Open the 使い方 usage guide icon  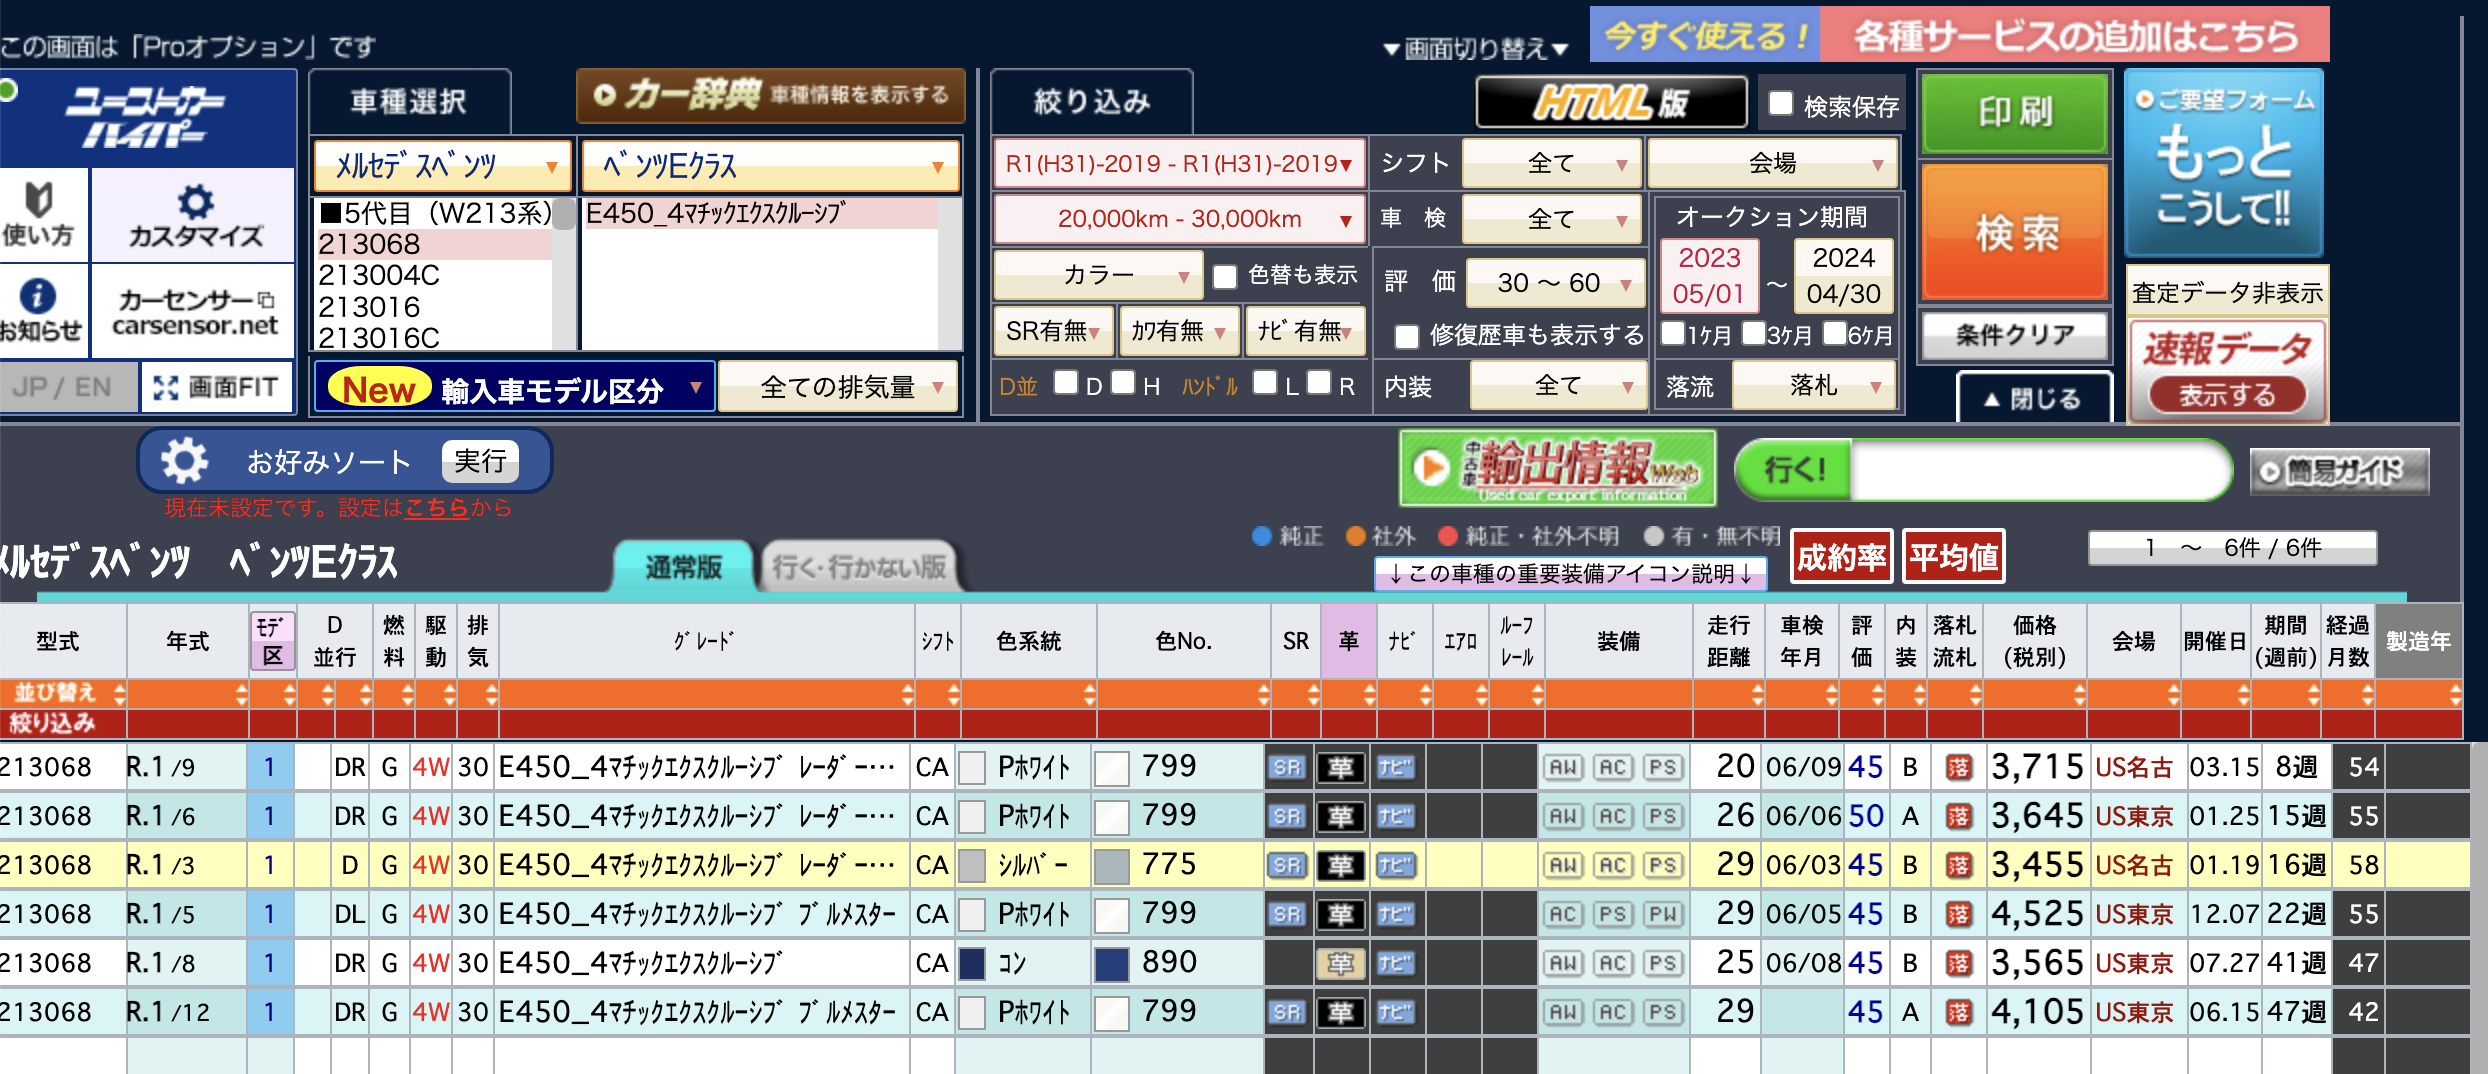38,214
